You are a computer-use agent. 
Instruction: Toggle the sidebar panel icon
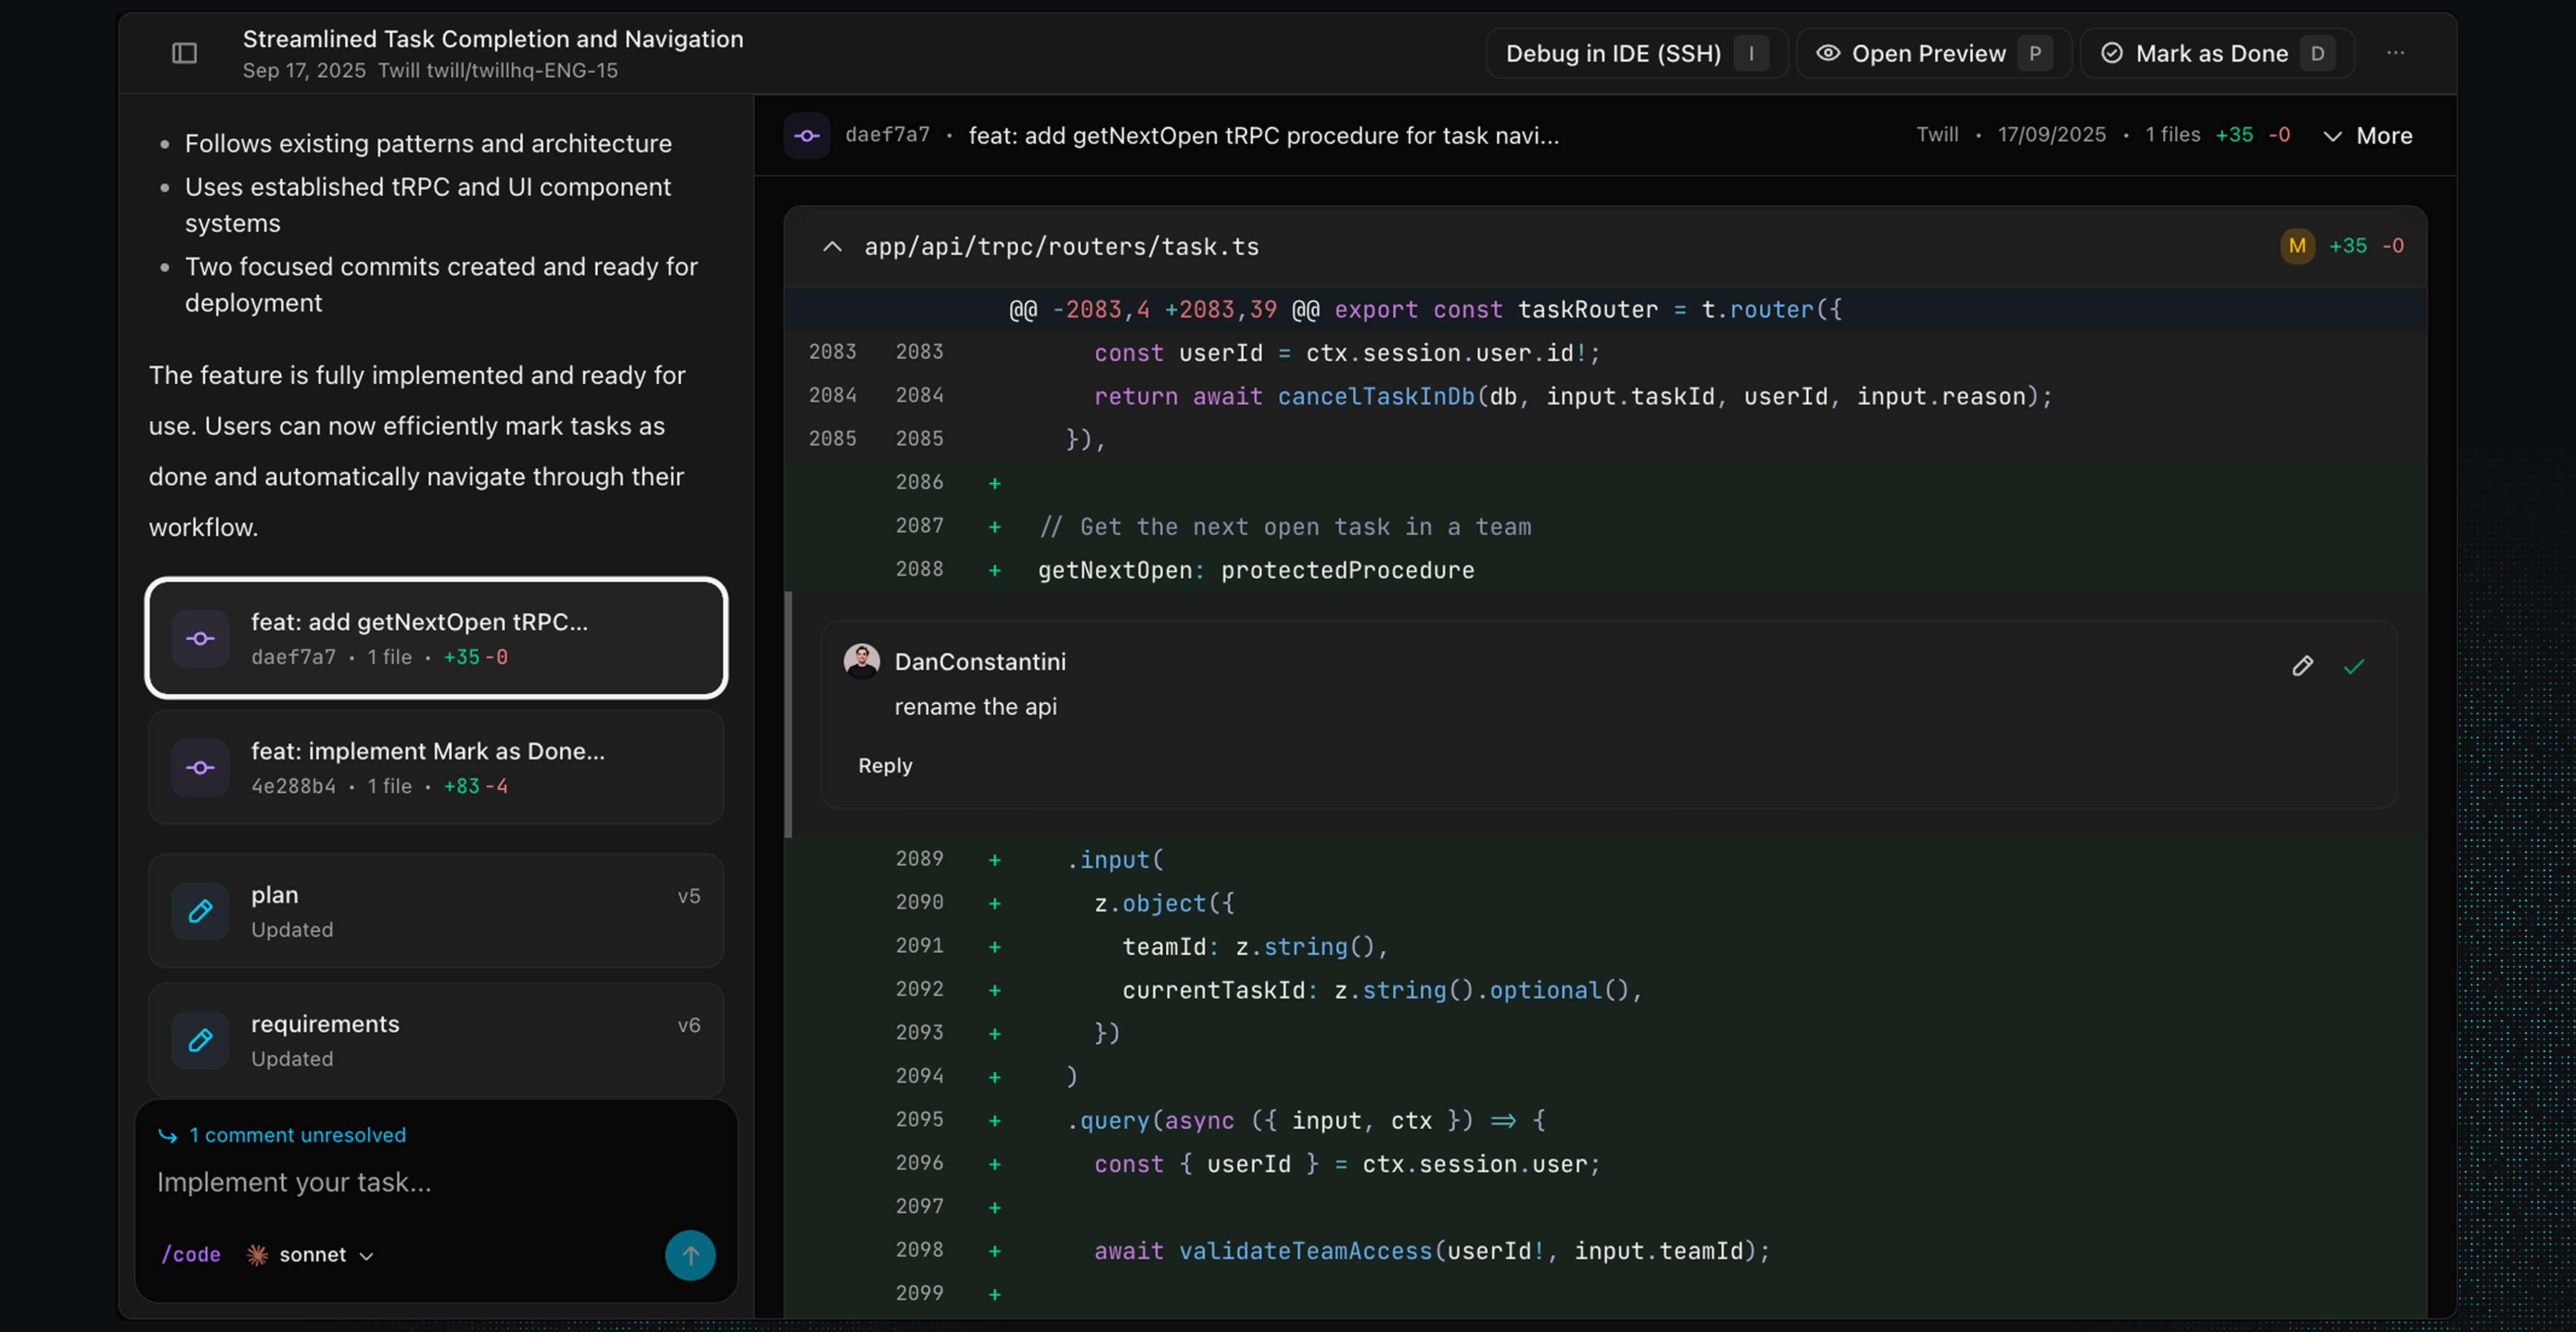coord(184,53)
